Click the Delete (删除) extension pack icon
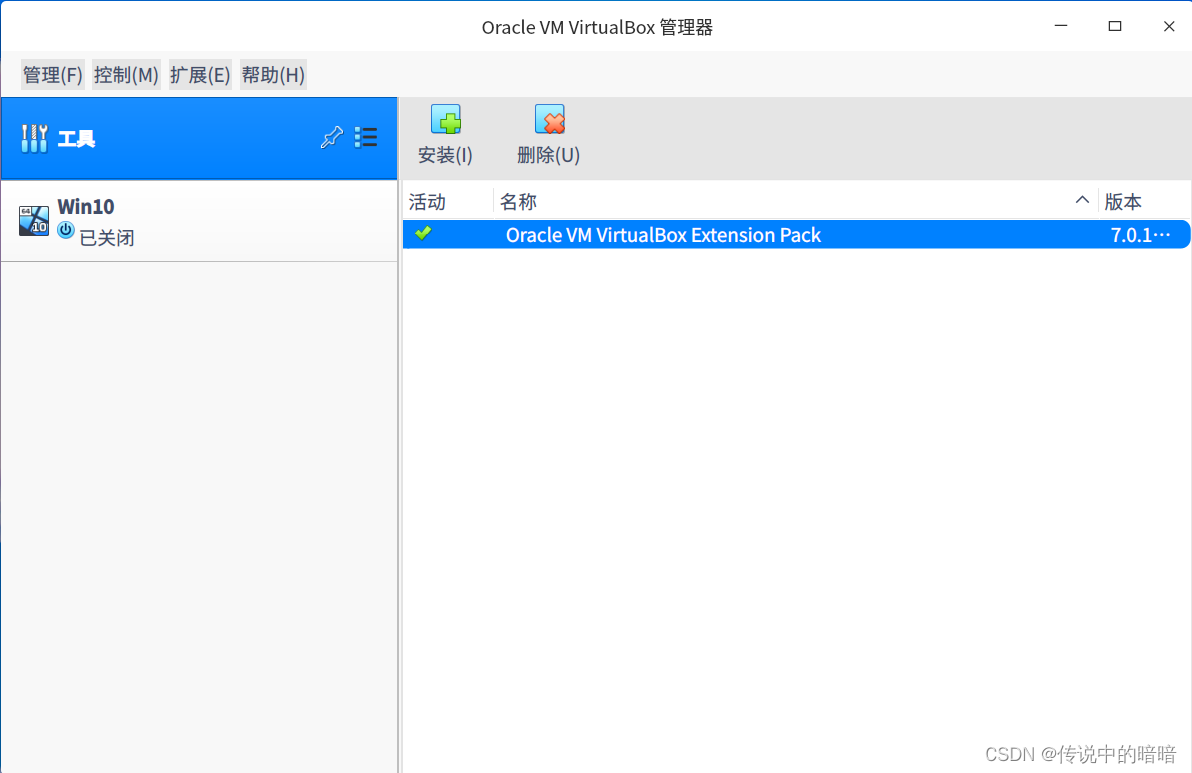1192x773 pixels. pos(549,119)
